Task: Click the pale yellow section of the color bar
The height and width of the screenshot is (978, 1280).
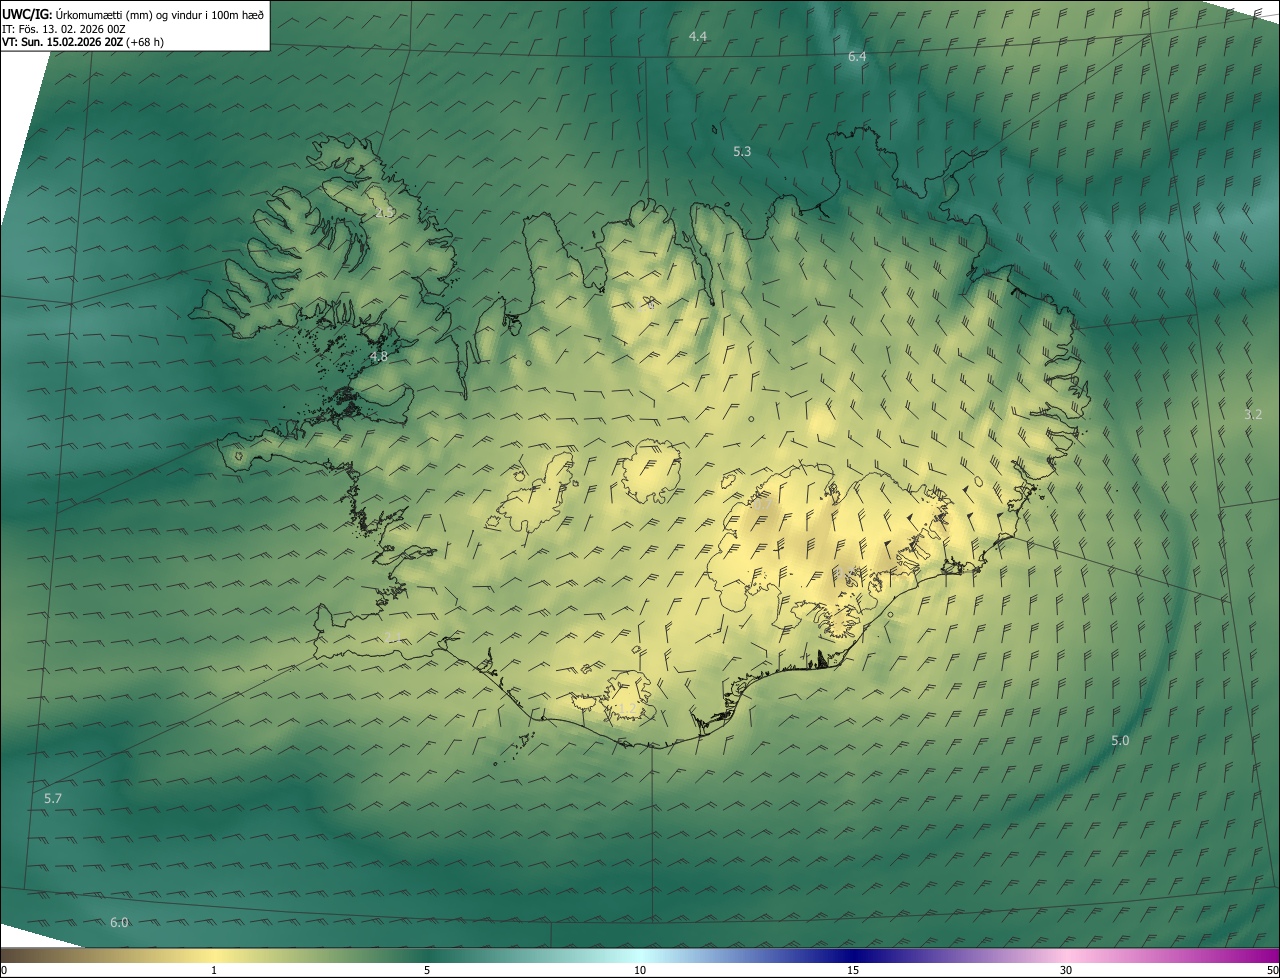Action: pos(215,956)
